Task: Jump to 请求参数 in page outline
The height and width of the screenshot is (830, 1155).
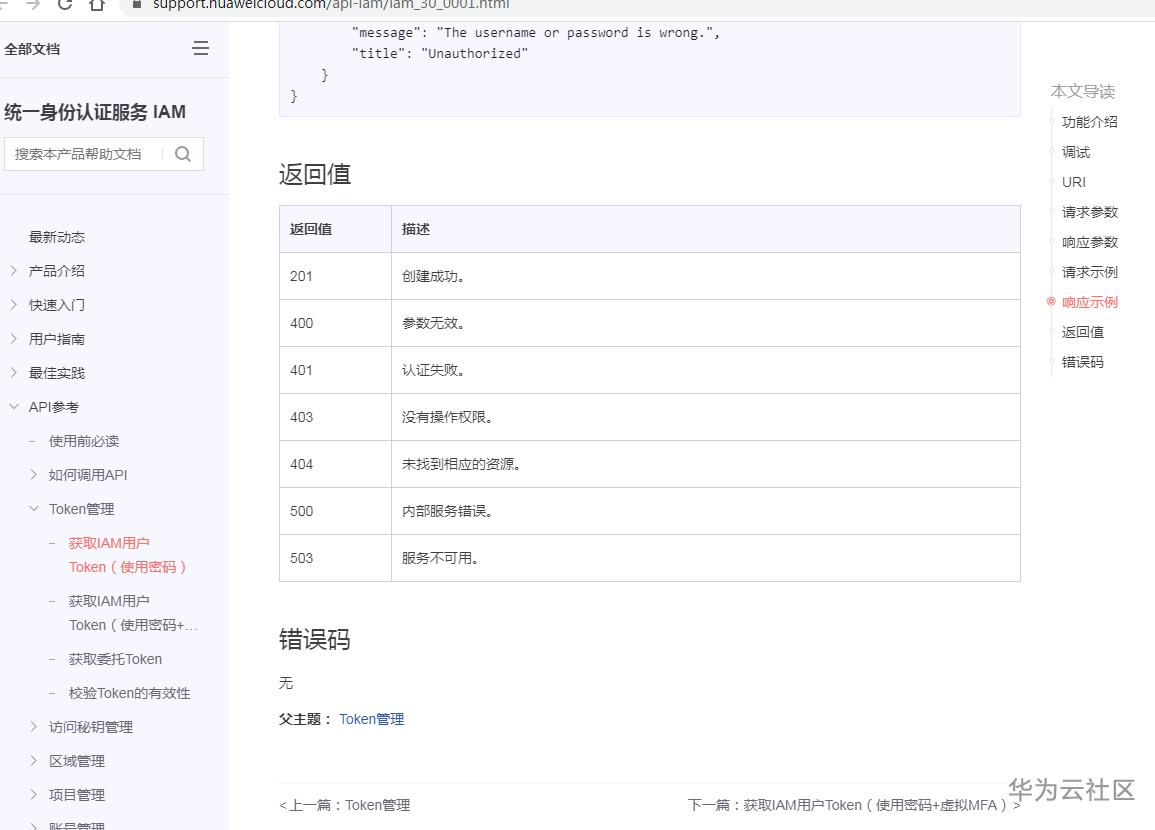Action: [x=1089, y=212]
